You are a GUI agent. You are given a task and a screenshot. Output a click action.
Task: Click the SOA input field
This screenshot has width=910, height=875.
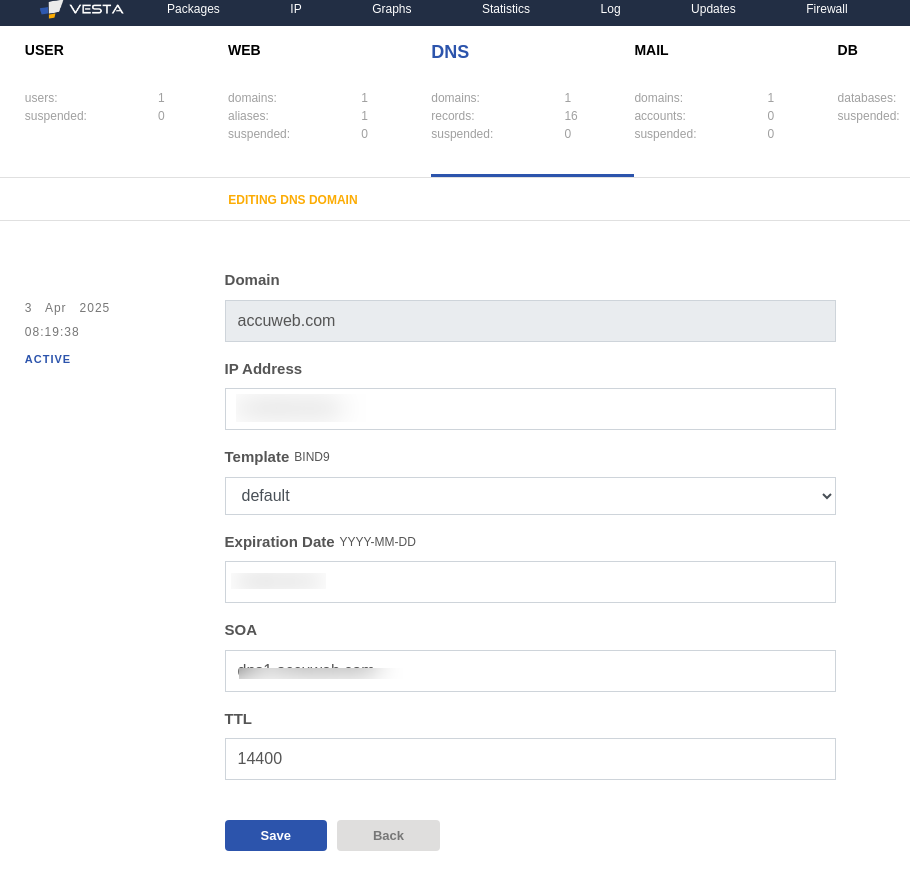tap(530, 671)
